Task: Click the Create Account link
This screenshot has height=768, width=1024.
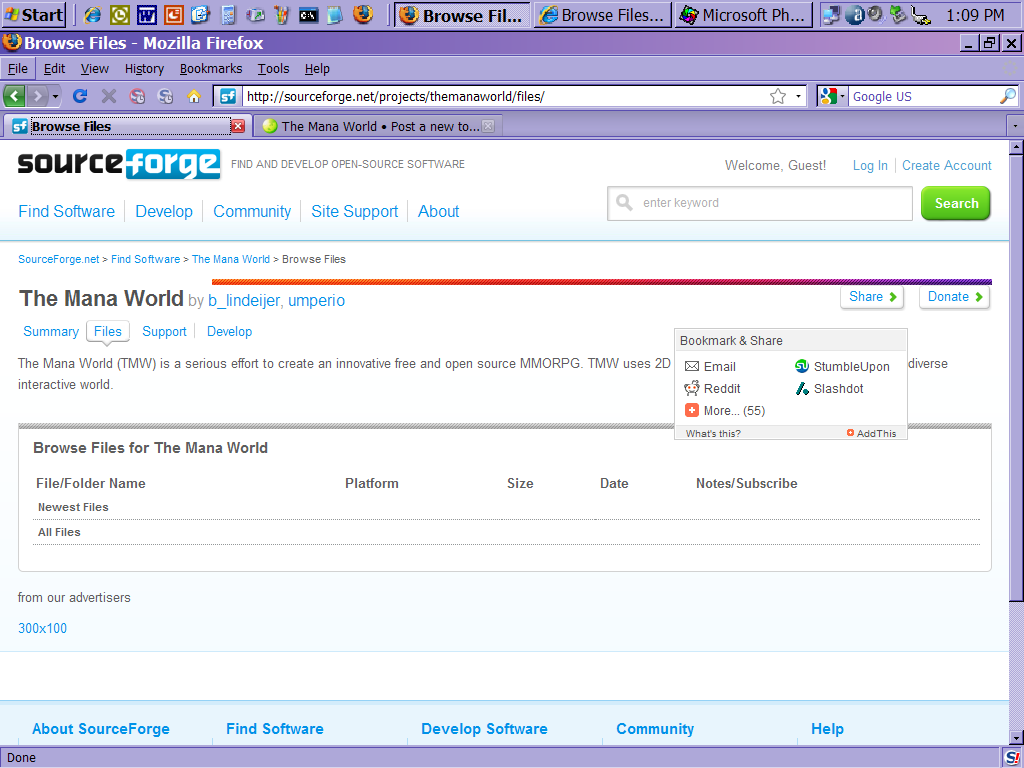Action: pos(946,165)
